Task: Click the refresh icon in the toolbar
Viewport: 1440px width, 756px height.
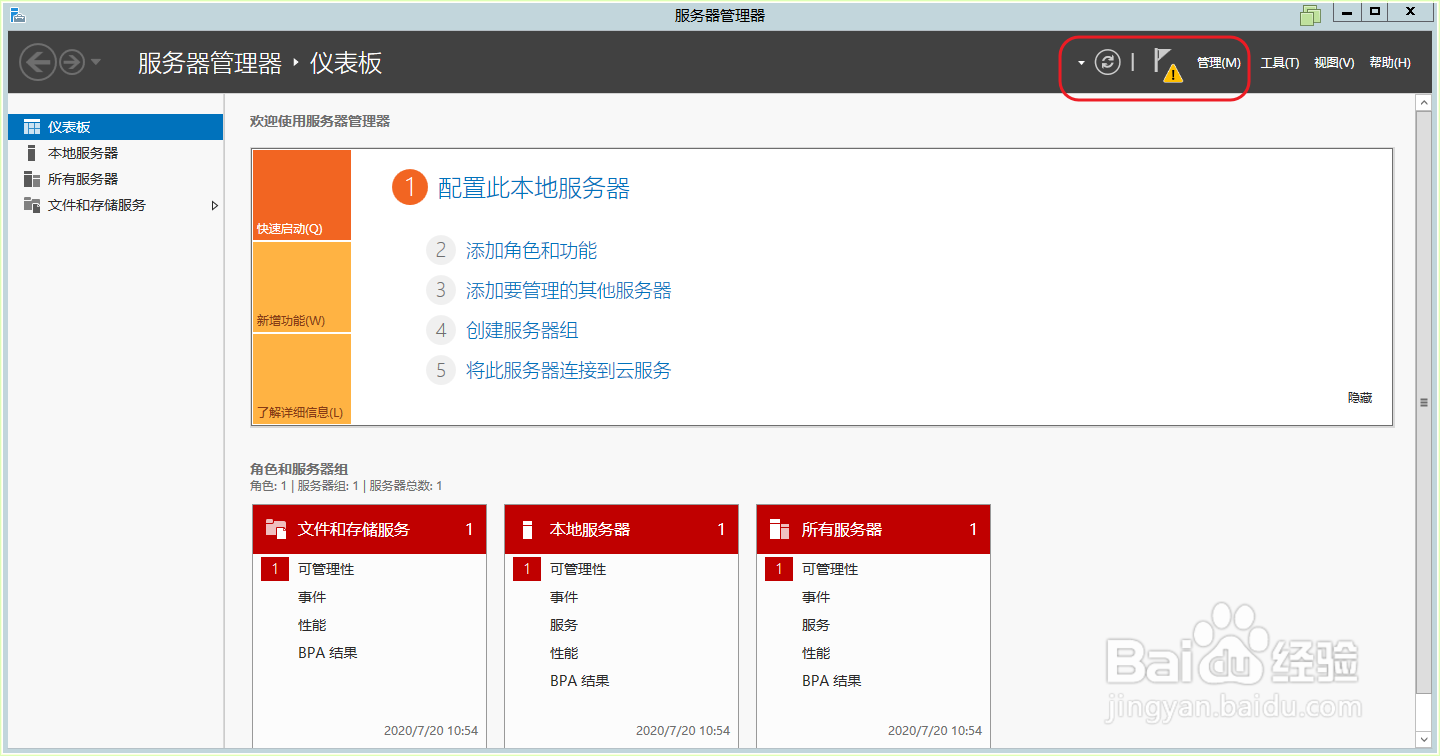Action: (x=1108, y=61)
